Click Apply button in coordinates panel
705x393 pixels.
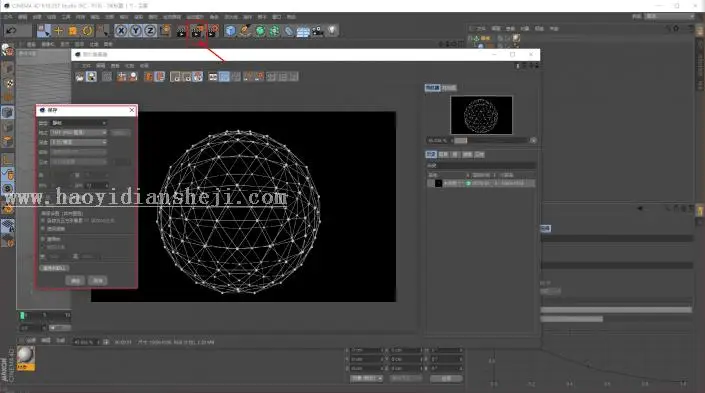coord(446,379)
